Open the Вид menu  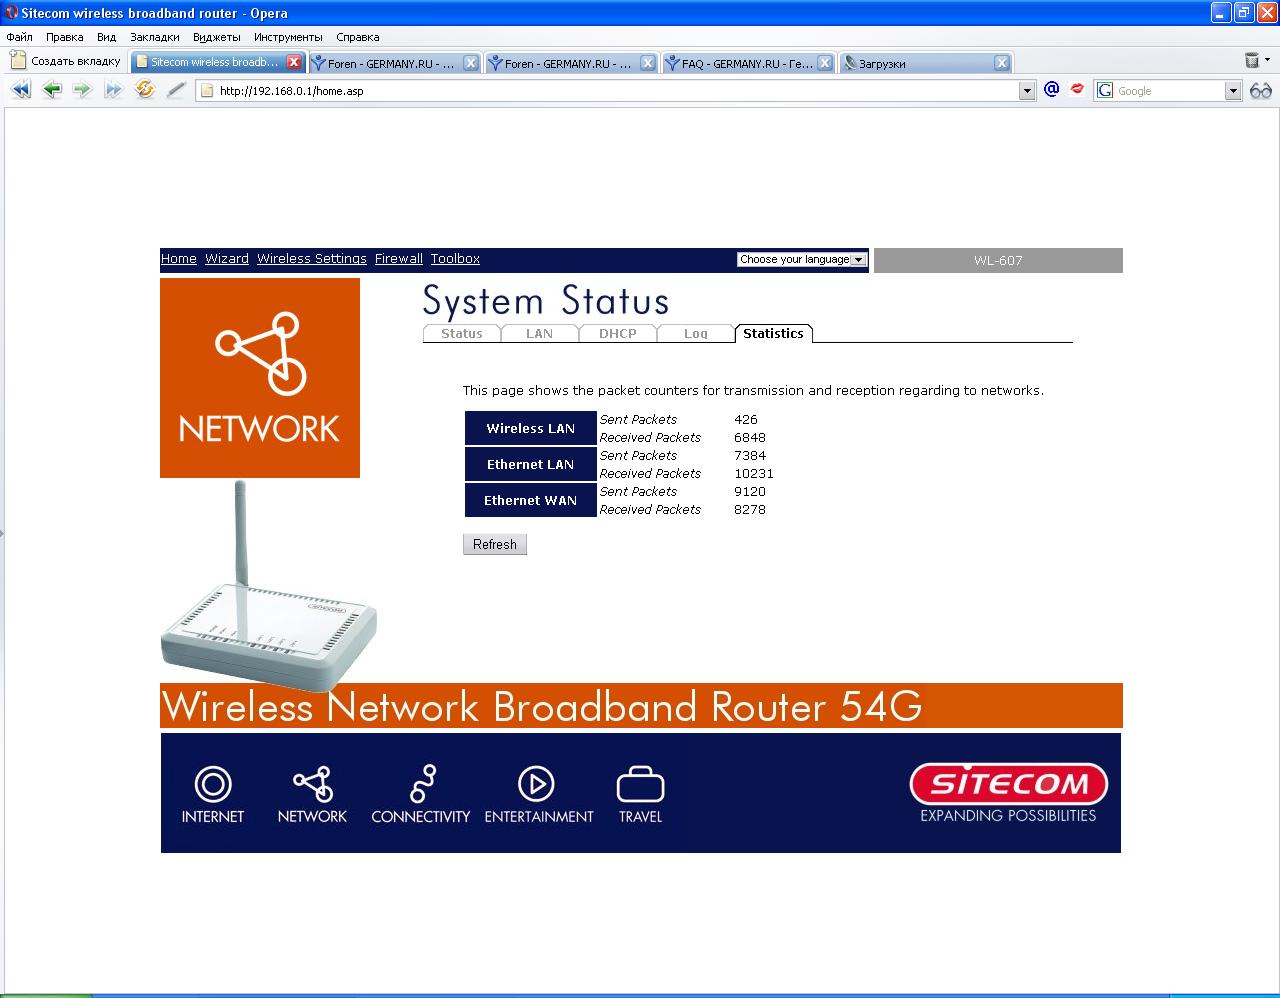point(107,37)
